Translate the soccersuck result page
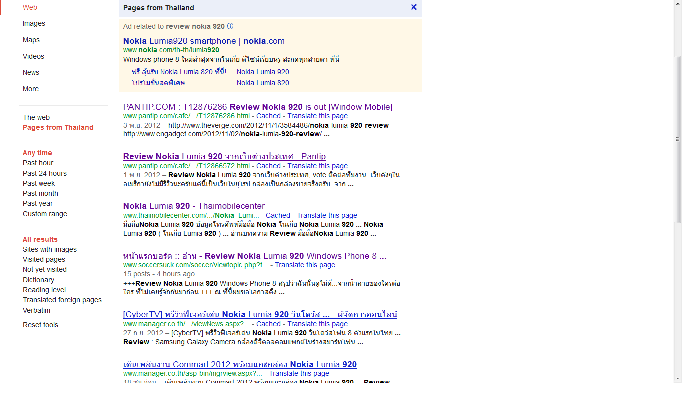The width and height of the screenshot is (685, 404). [305, 265]
